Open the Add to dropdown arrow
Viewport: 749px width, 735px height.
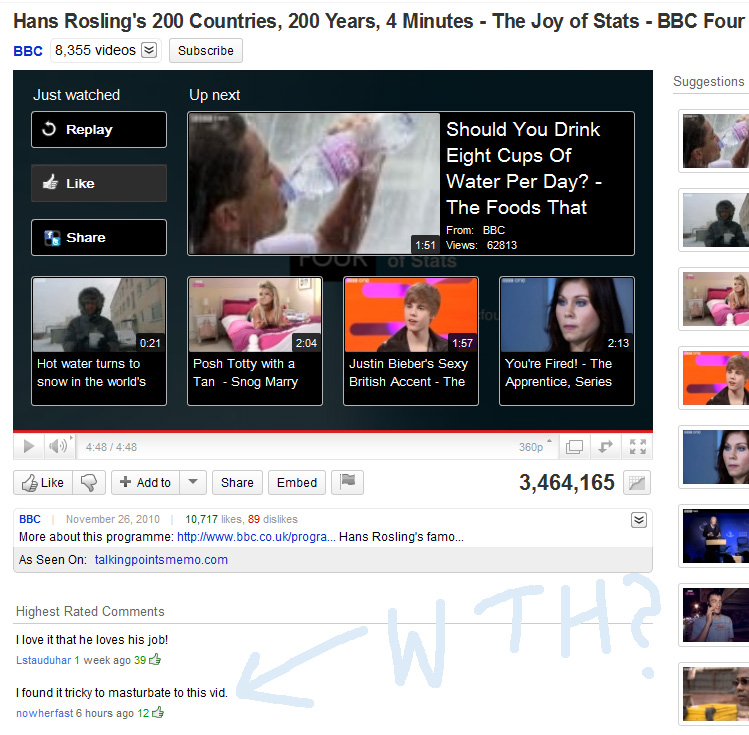coord(193,482)
